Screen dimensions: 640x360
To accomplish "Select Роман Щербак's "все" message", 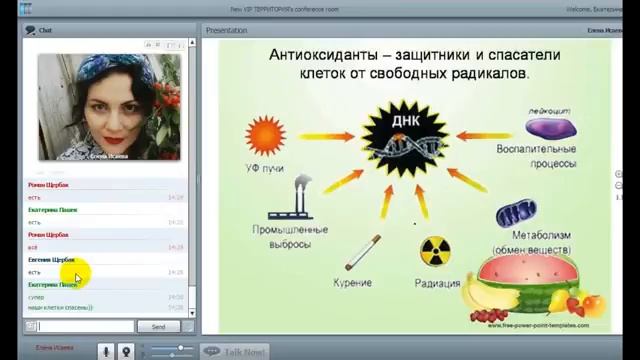I will pyautogui.click(x=33, y=247).
